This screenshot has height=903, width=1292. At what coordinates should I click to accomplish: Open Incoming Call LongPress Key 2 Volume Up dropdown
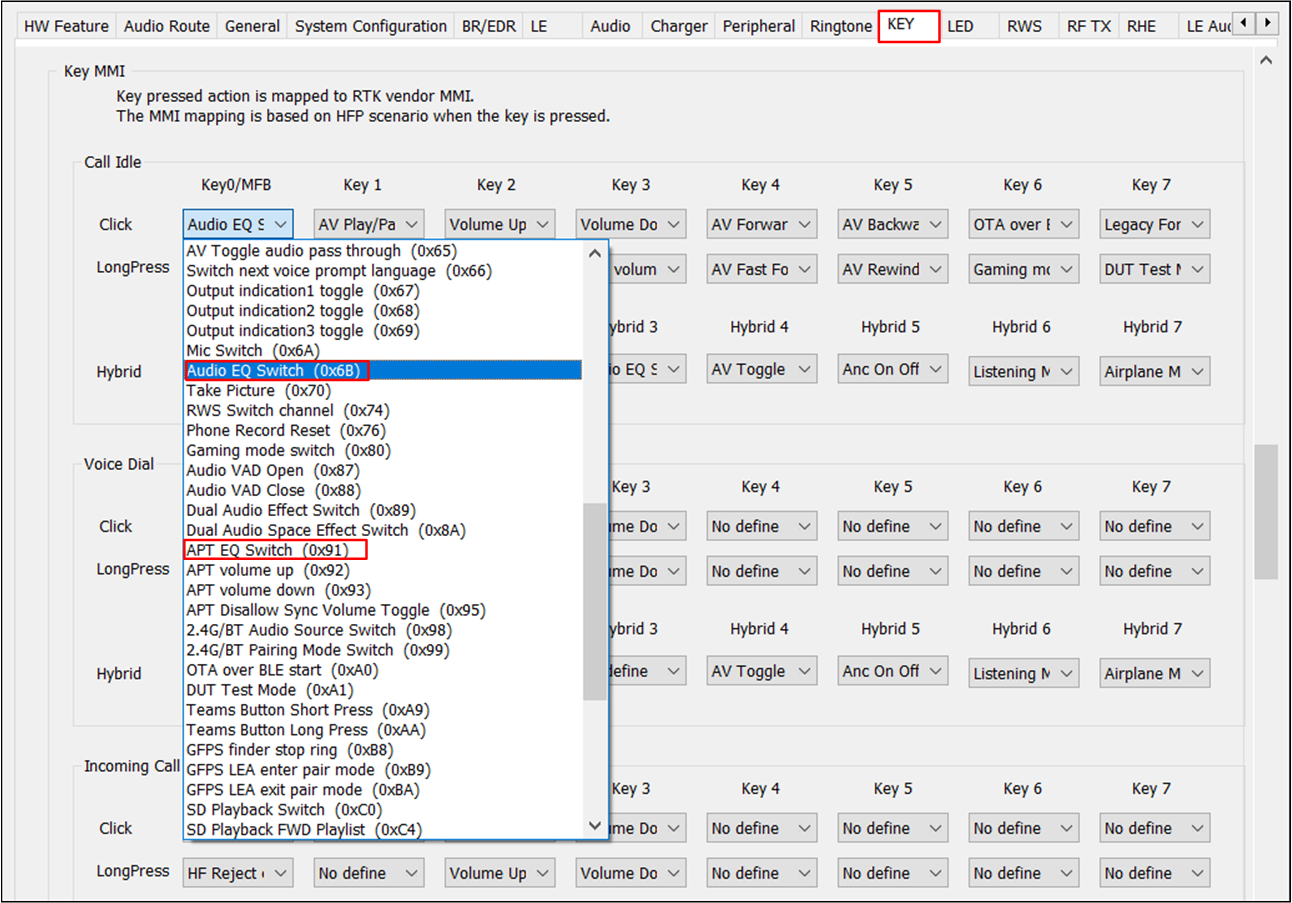(500, 873)
